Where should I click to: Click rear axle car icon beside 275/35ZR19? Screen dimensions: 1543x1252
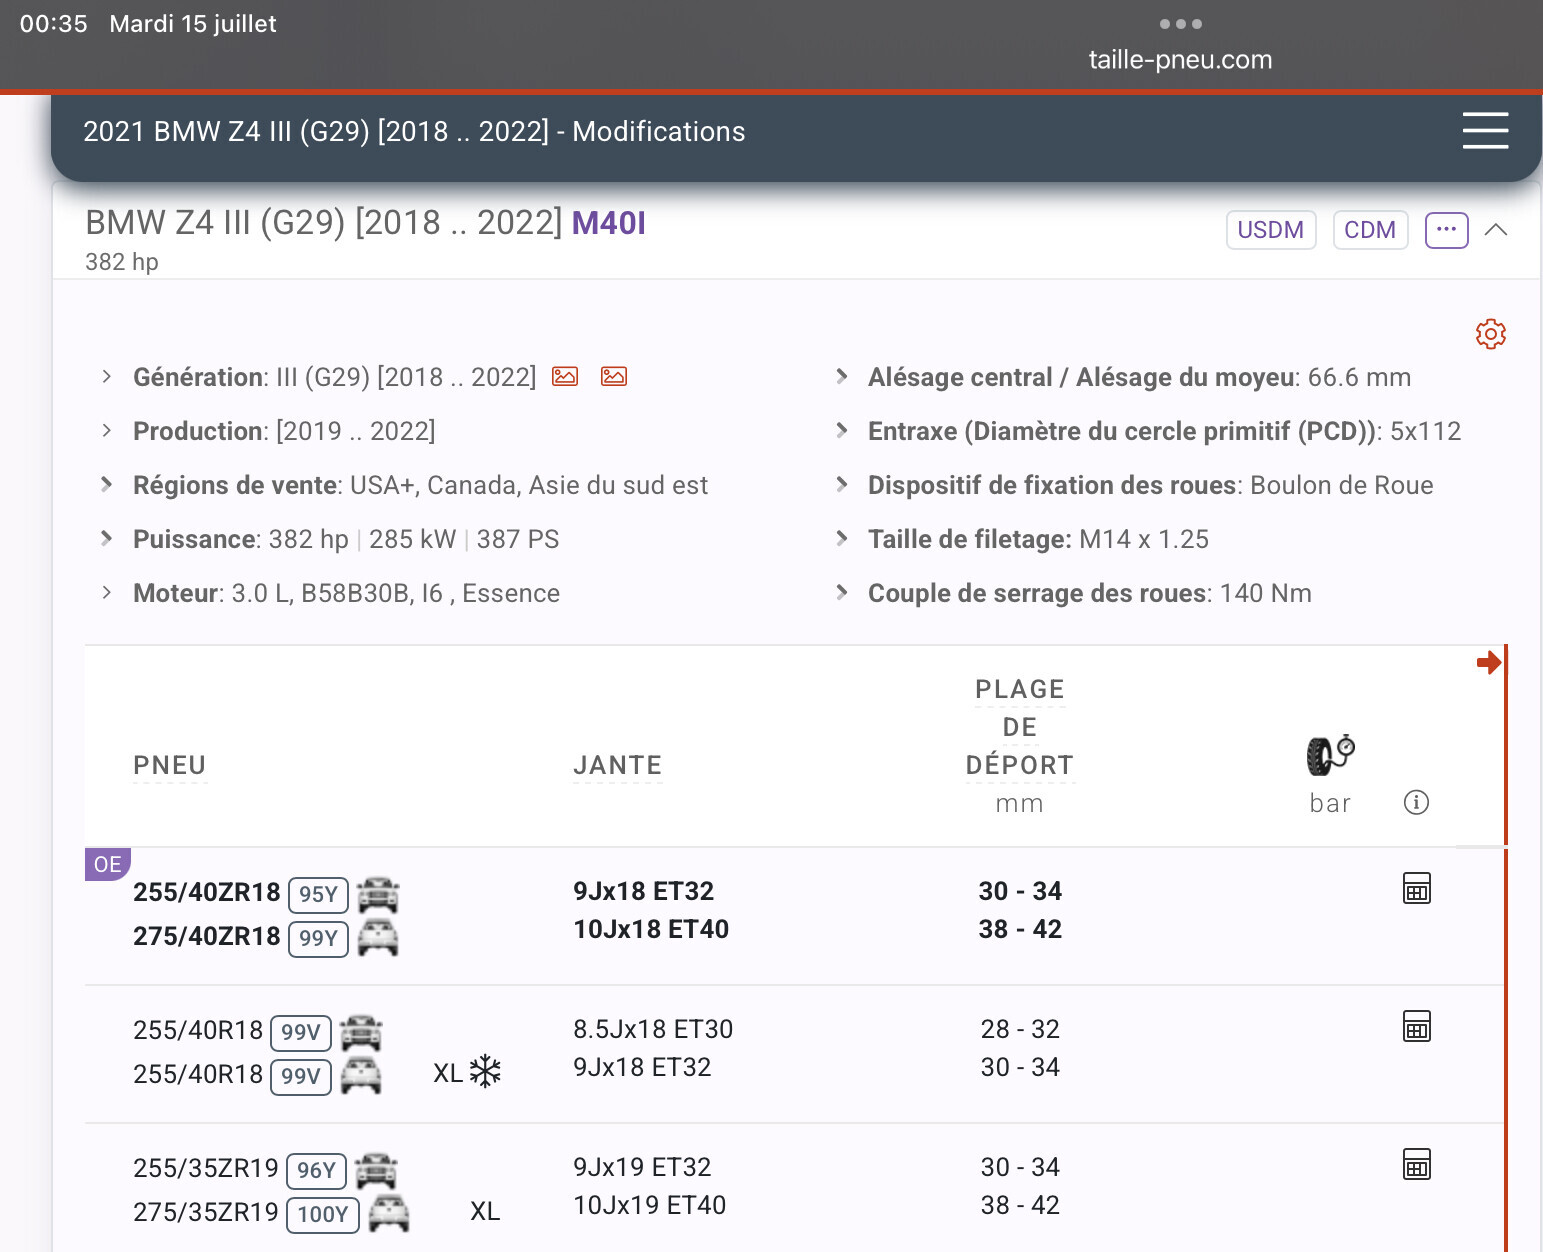click(x=389, y=1214)
